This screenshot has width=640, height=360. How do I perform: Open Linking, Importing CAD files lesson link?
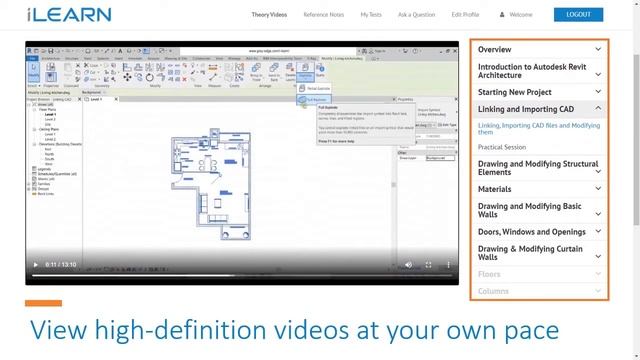pyautogui.click(x=539, y=129)
